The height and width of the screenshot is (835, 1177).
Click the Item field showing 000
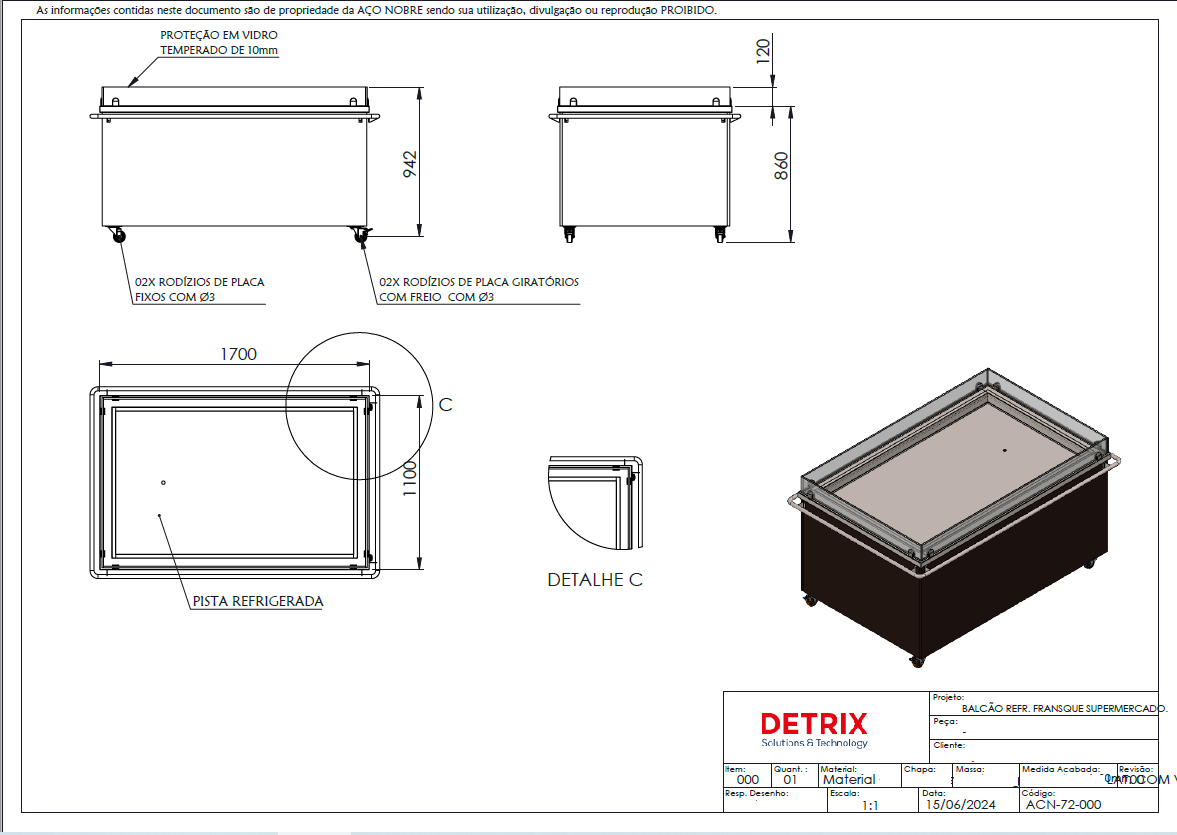coord(747,779)
